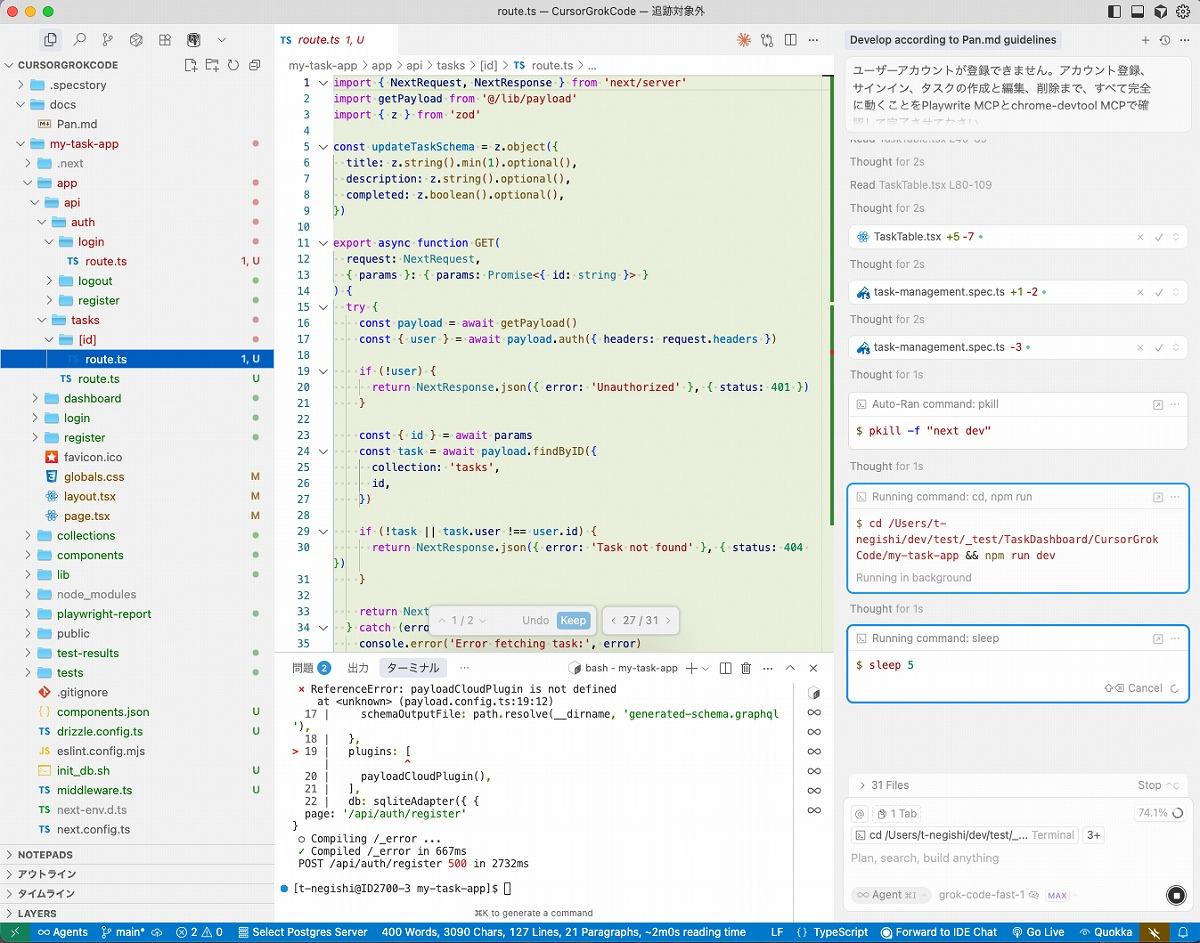Toggle the primary sidebar layout button
1200x943 pixels.
pos(1114,12)
